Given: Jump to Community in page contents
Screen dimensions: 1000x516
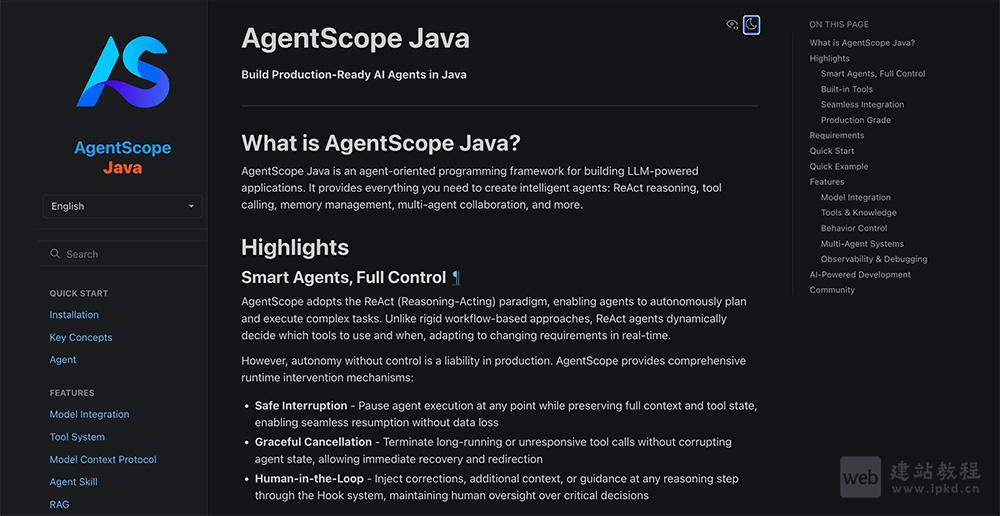Looking at the screenshot, I should pyautogui.click(x=832, y=290).
